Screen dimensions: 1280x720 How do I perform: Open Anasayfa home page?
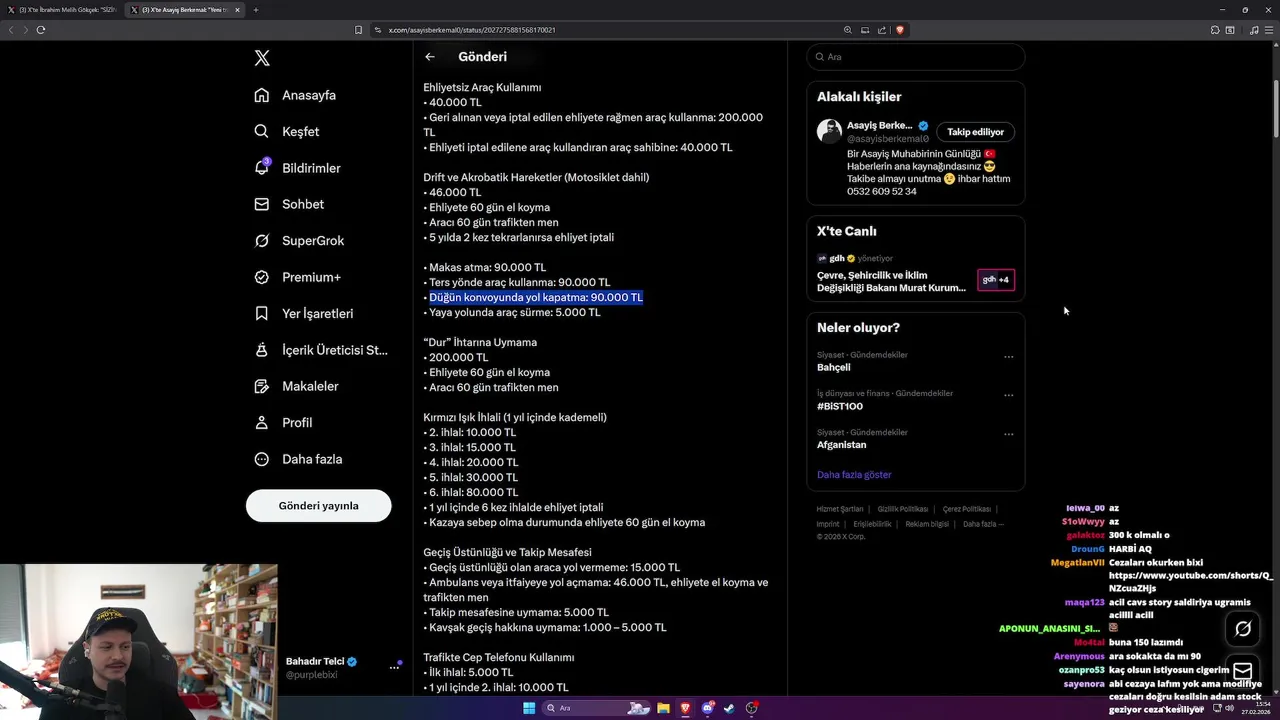tap(295, 95)
